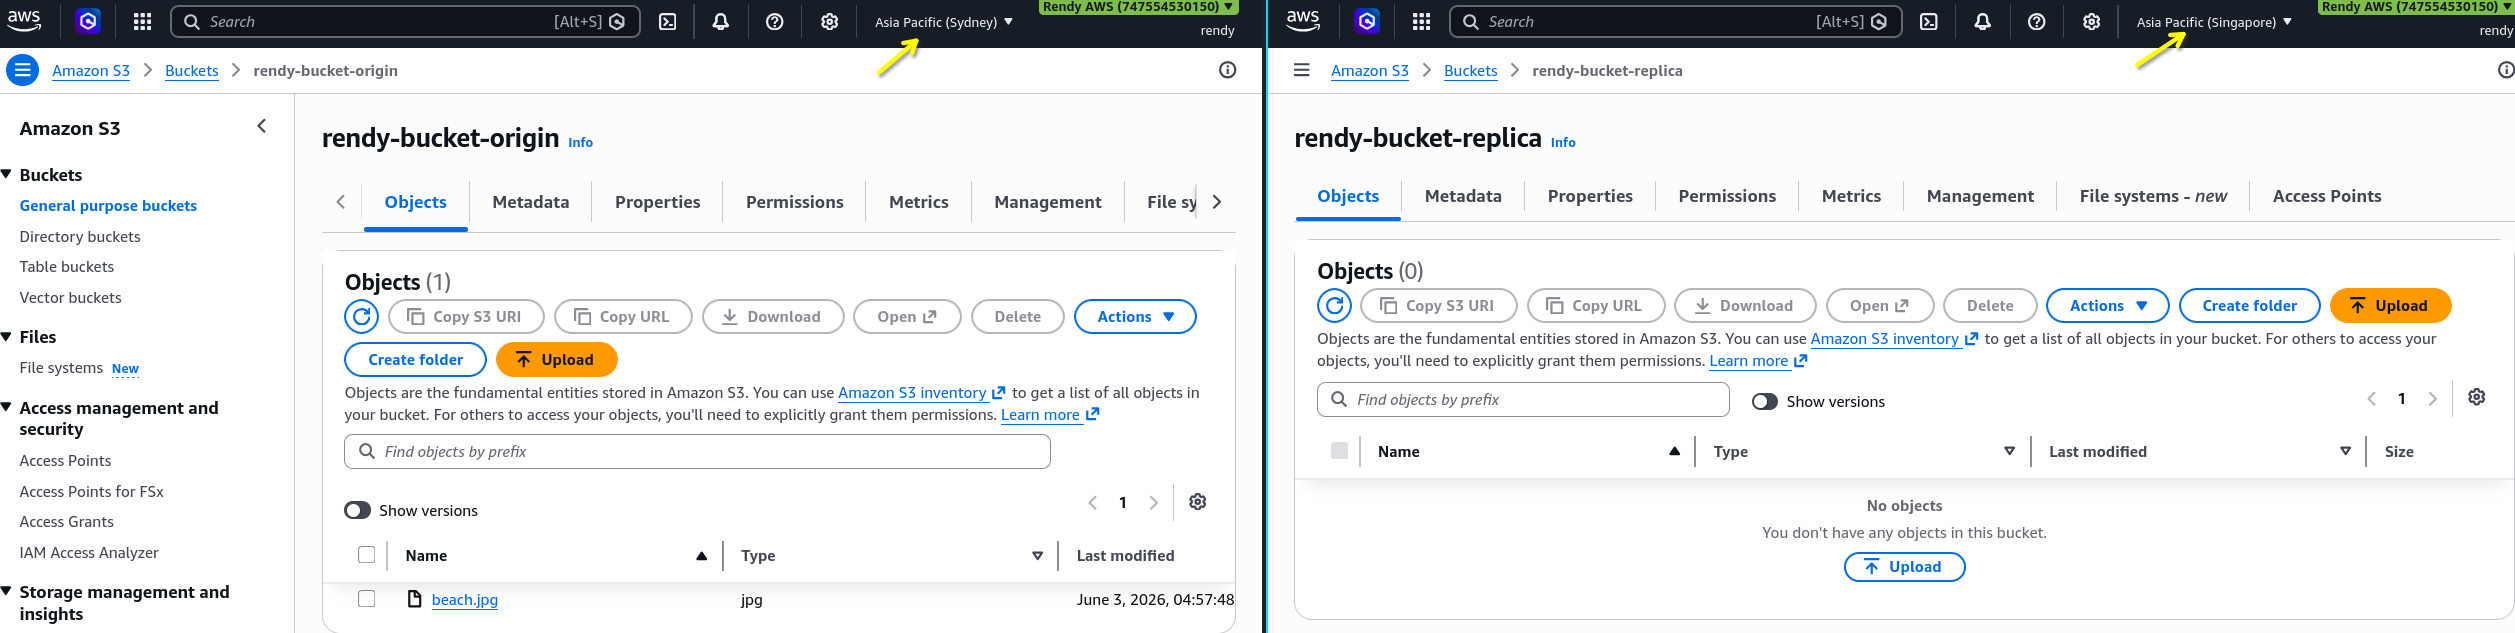
Task: Click the AWS logo in the origin window
Action: pyautogui.click(x=24, y=21)
